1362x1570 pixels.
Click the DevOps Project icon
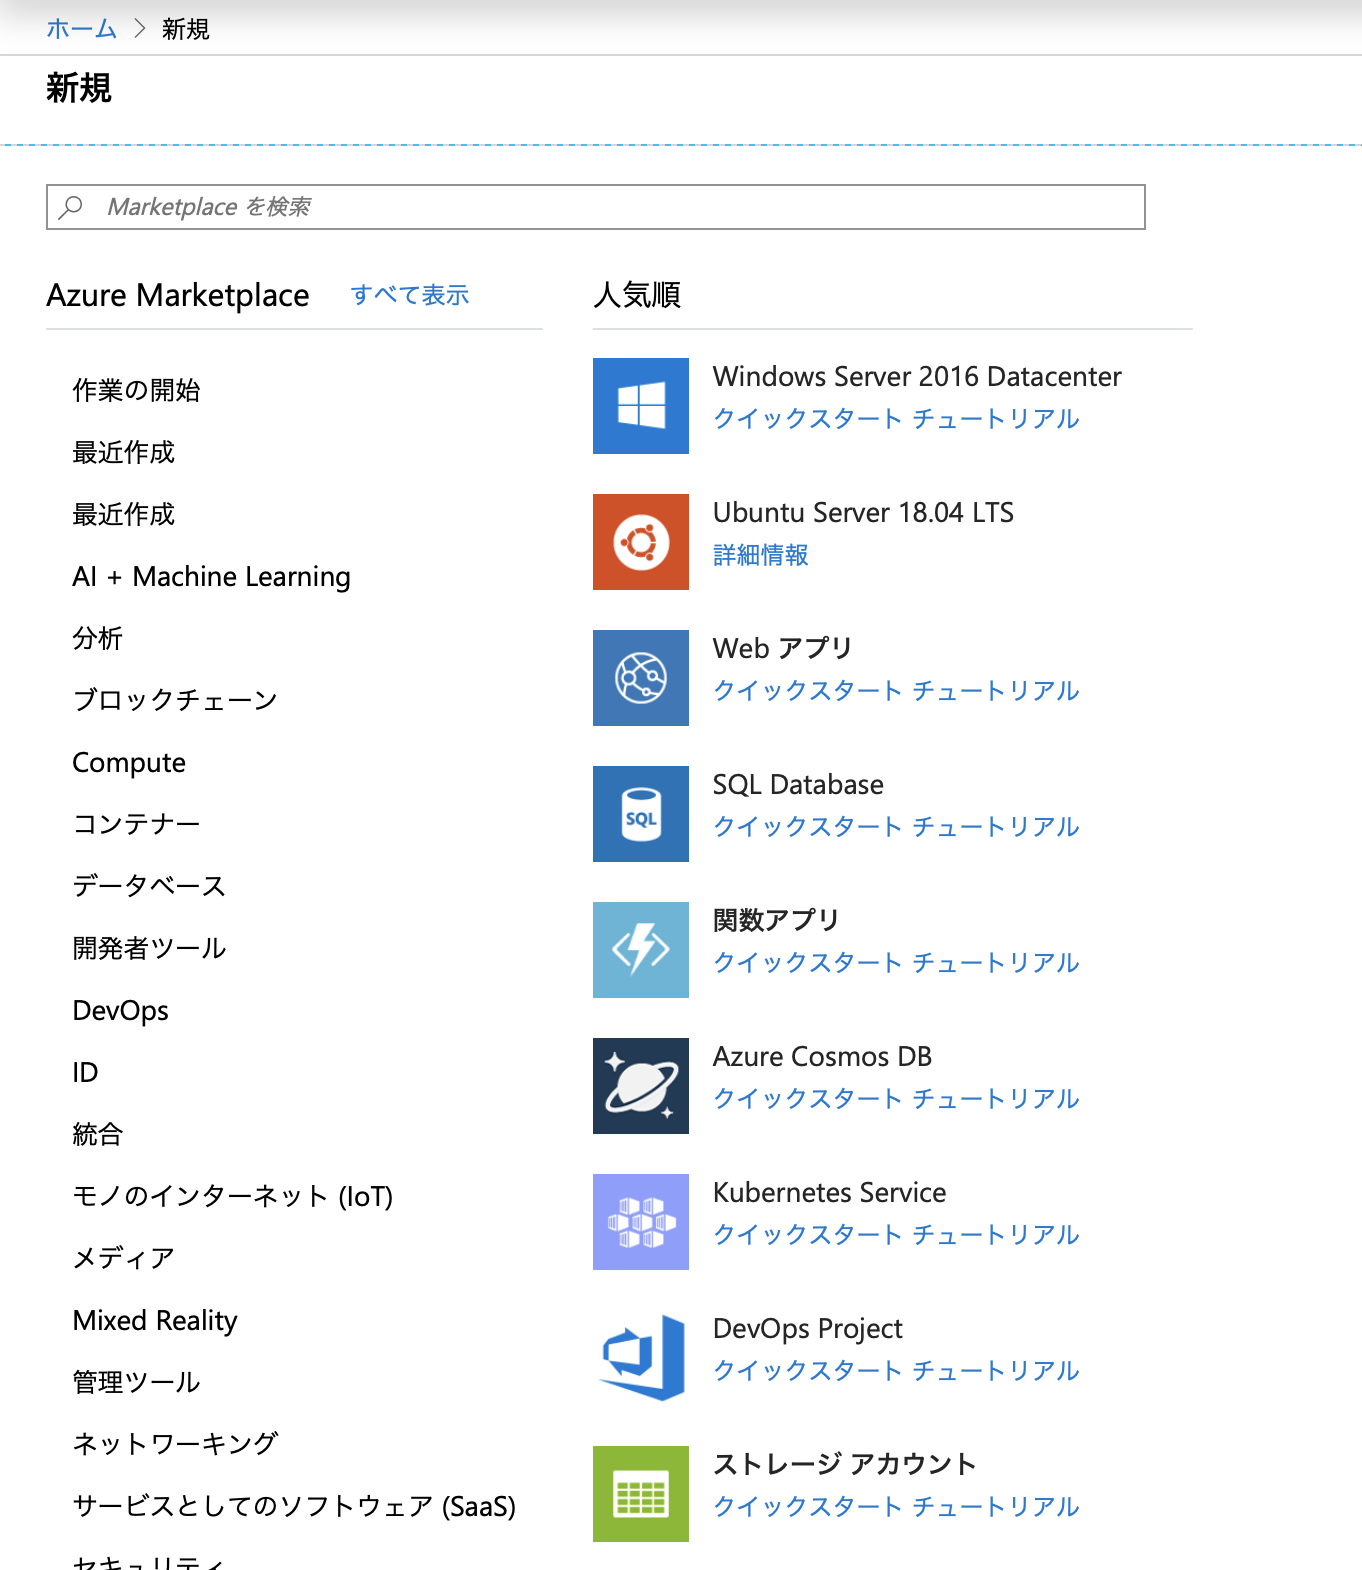point(641,1358)
